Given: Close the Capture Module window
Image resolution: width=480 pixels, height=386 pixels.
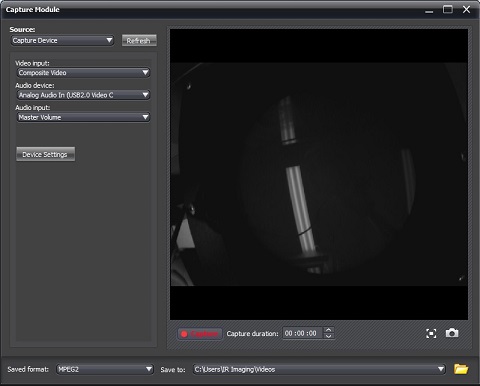Looking at the screenshot, I should tap(466, 10).
